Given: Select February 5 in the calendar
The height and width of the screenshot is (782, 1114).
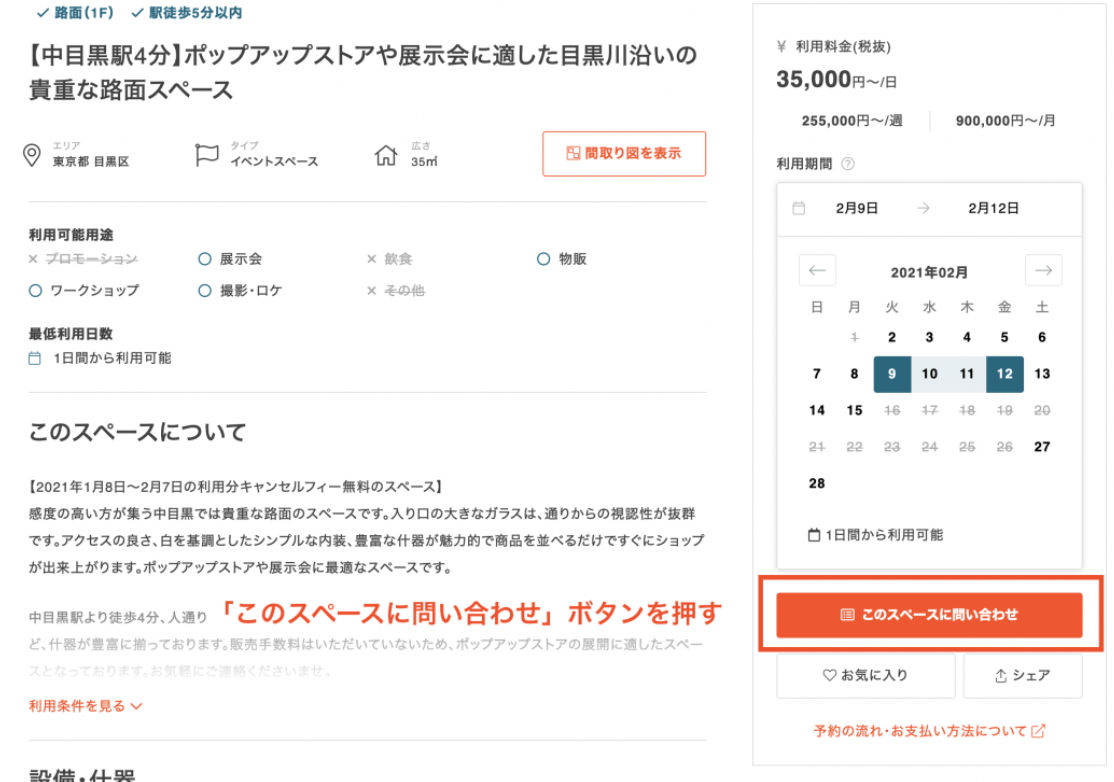Looking at the screenshot, I should tap(1005, 337).
